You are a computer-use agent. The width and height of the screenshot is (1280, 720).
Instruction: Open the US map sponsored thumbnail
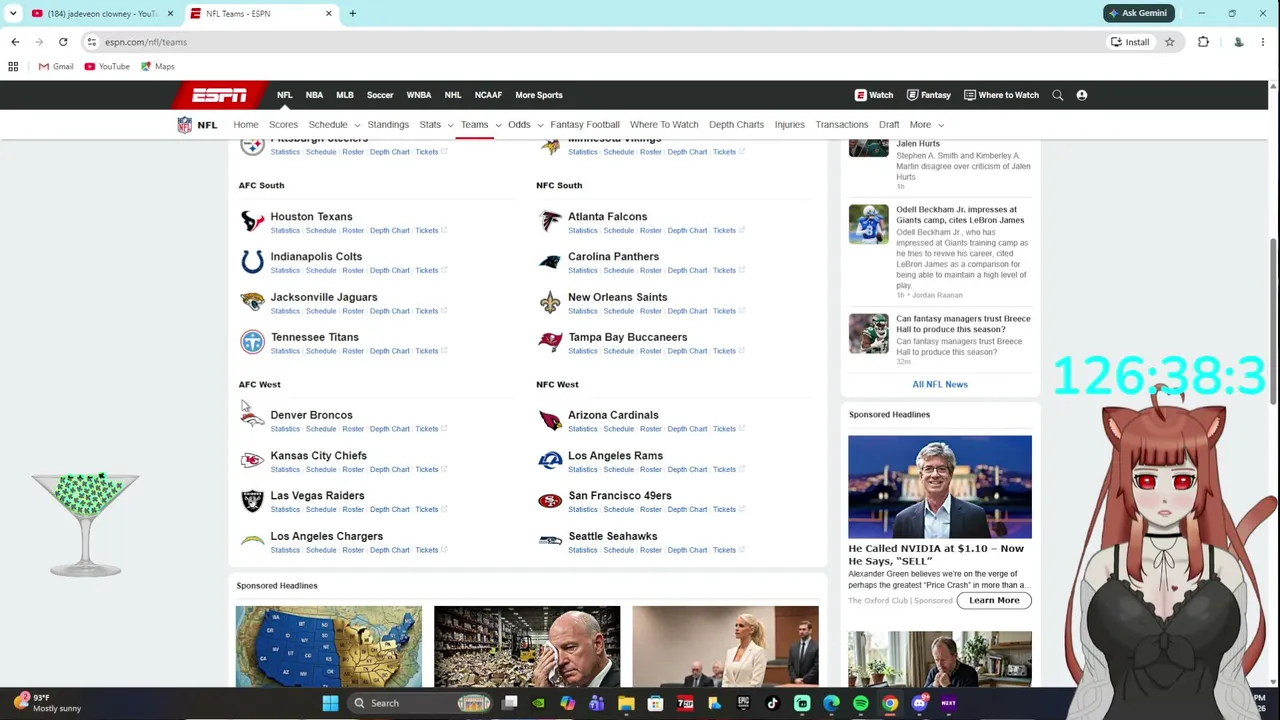[x=329, y=646]
